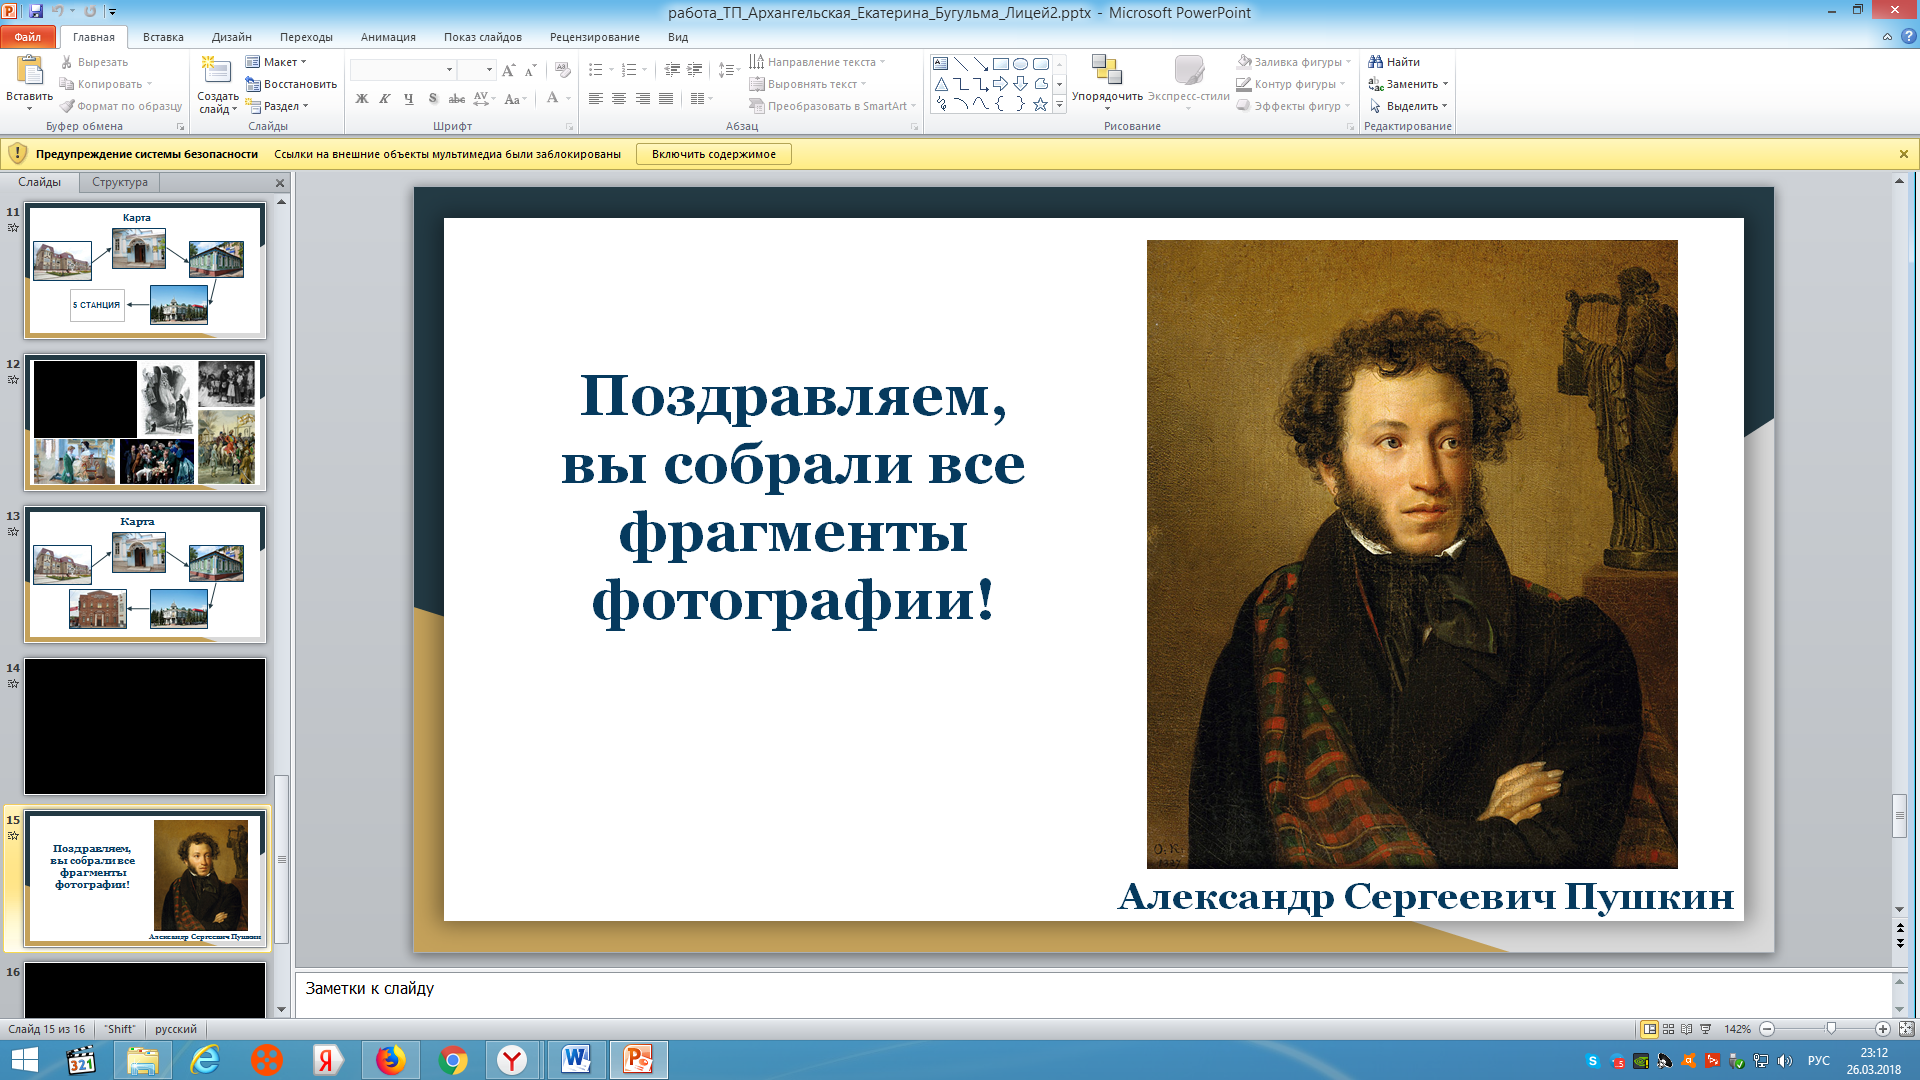
Task: Switch to reading view icon
Action: [1687, 1029]
